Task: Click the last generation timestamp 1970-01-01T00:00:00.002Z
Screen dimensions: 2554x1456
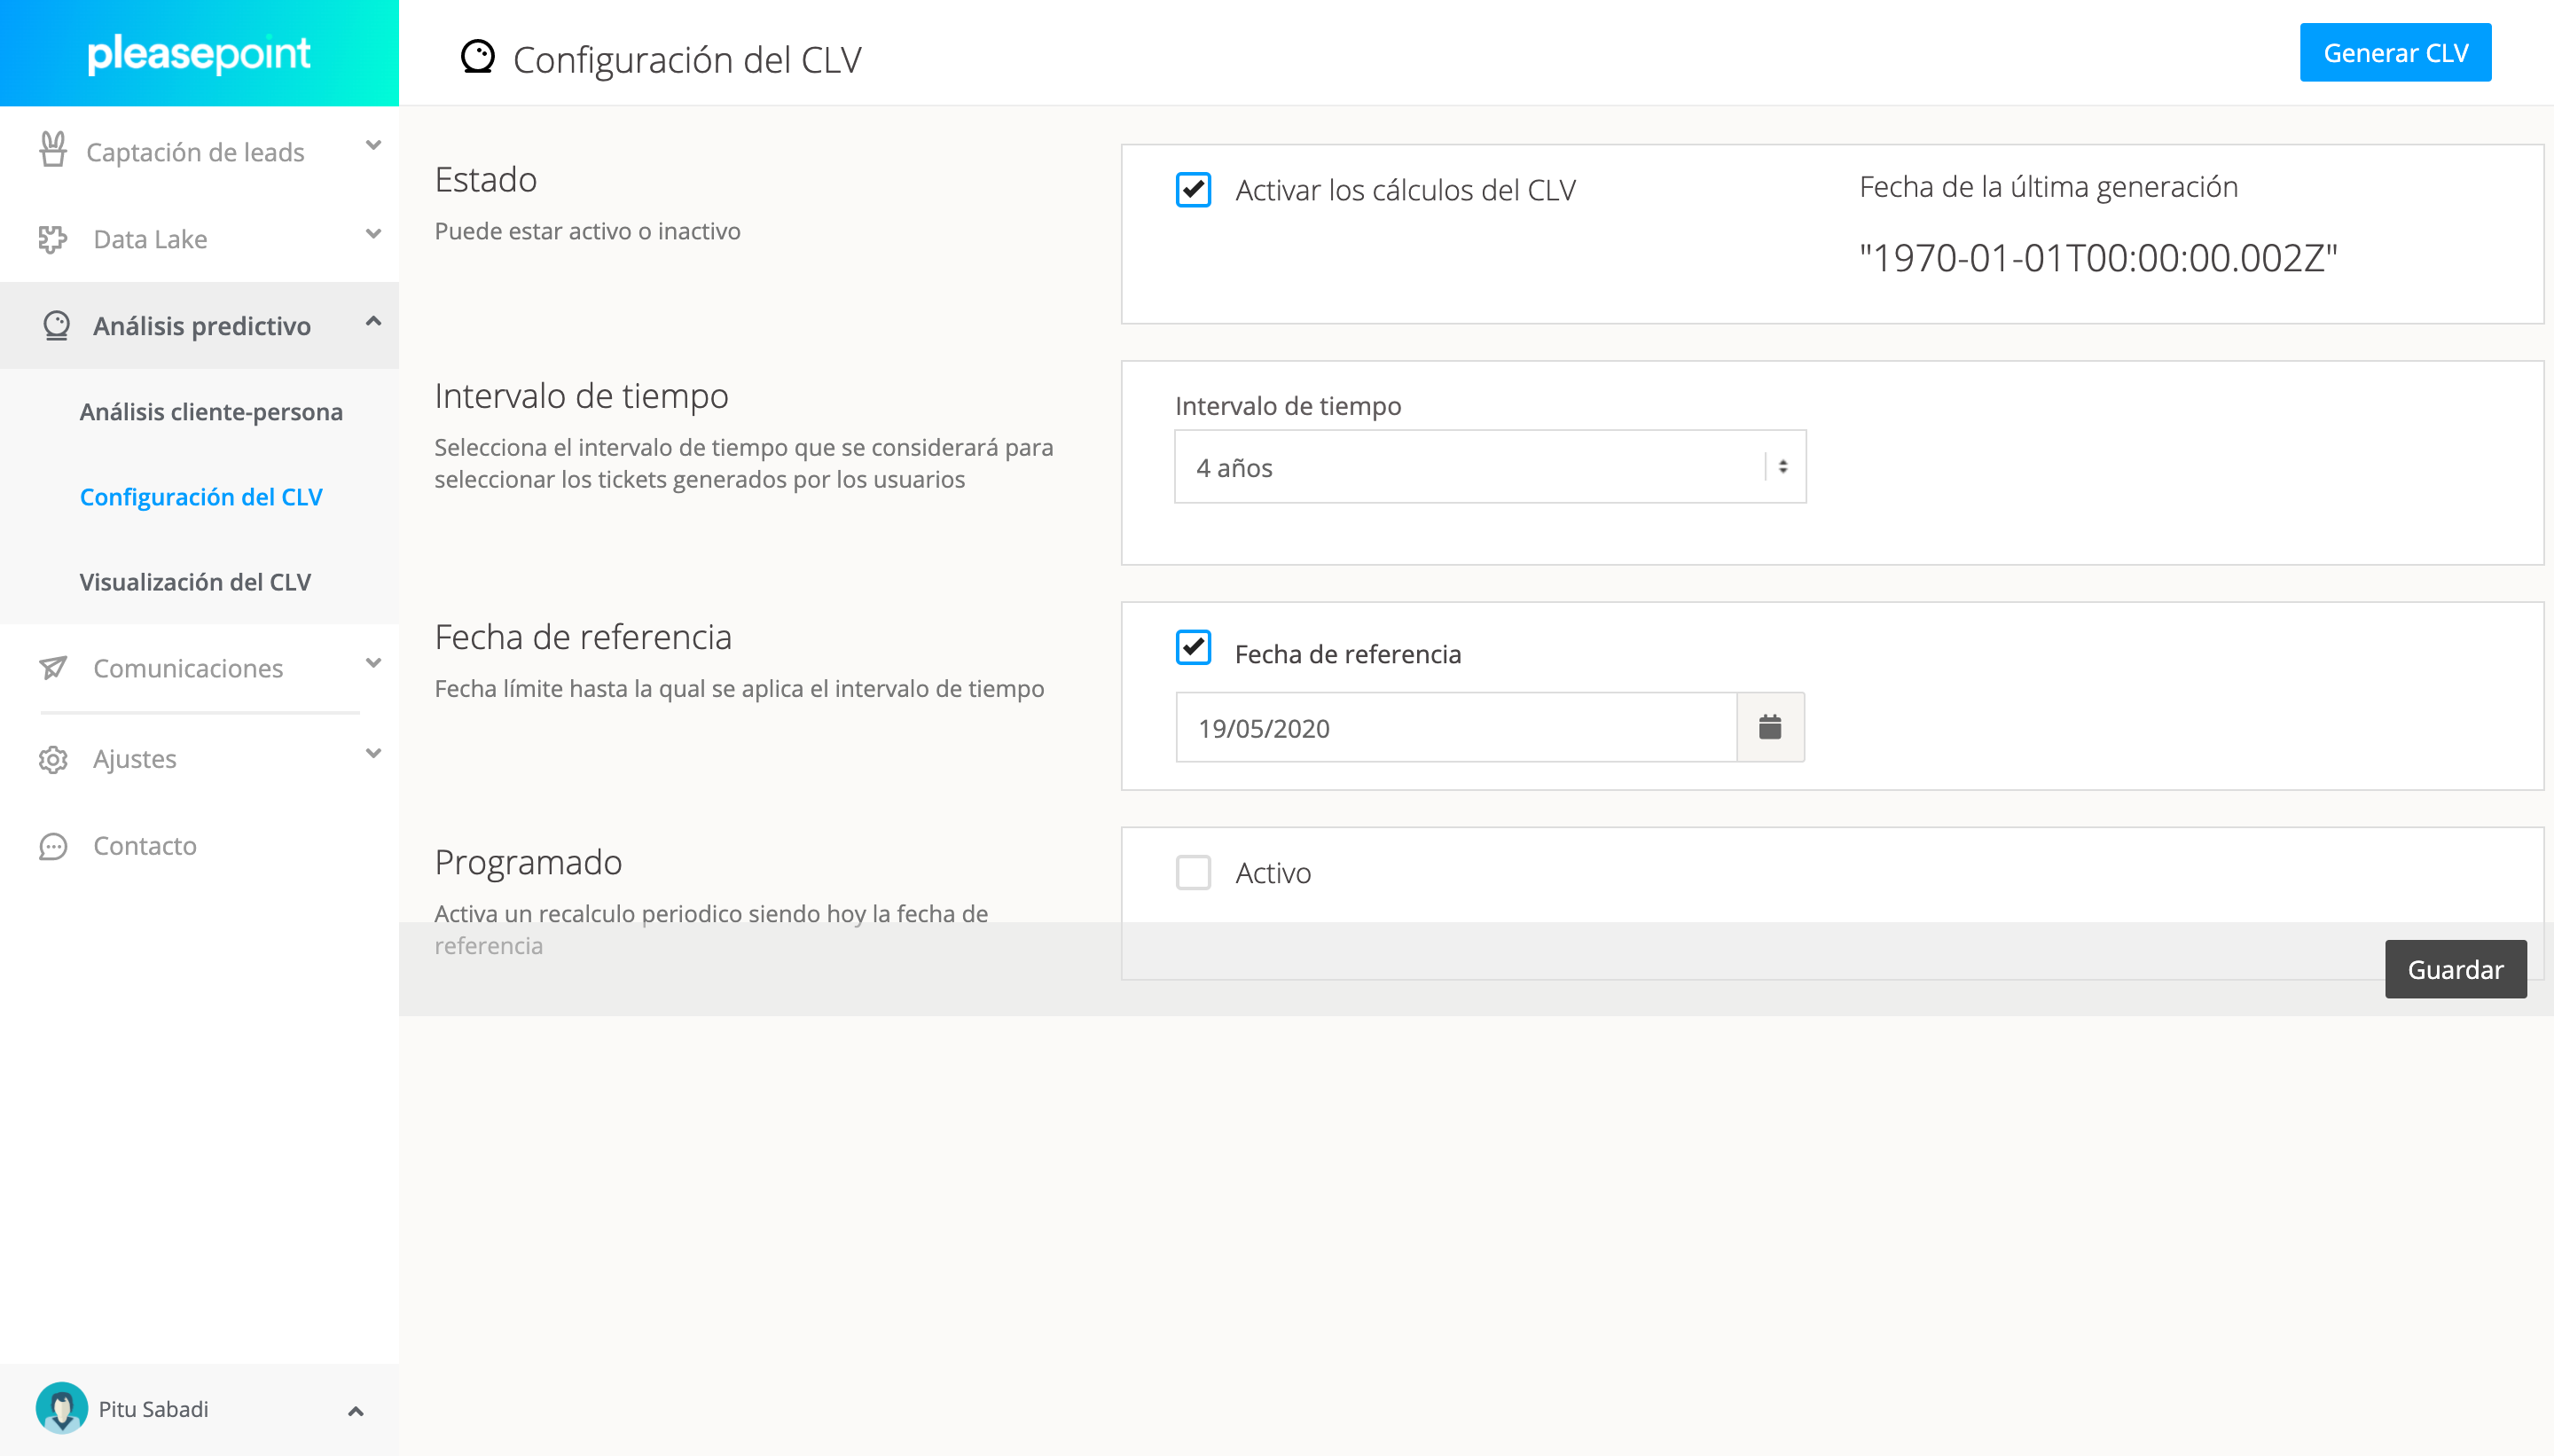Action: point(2098,258)
